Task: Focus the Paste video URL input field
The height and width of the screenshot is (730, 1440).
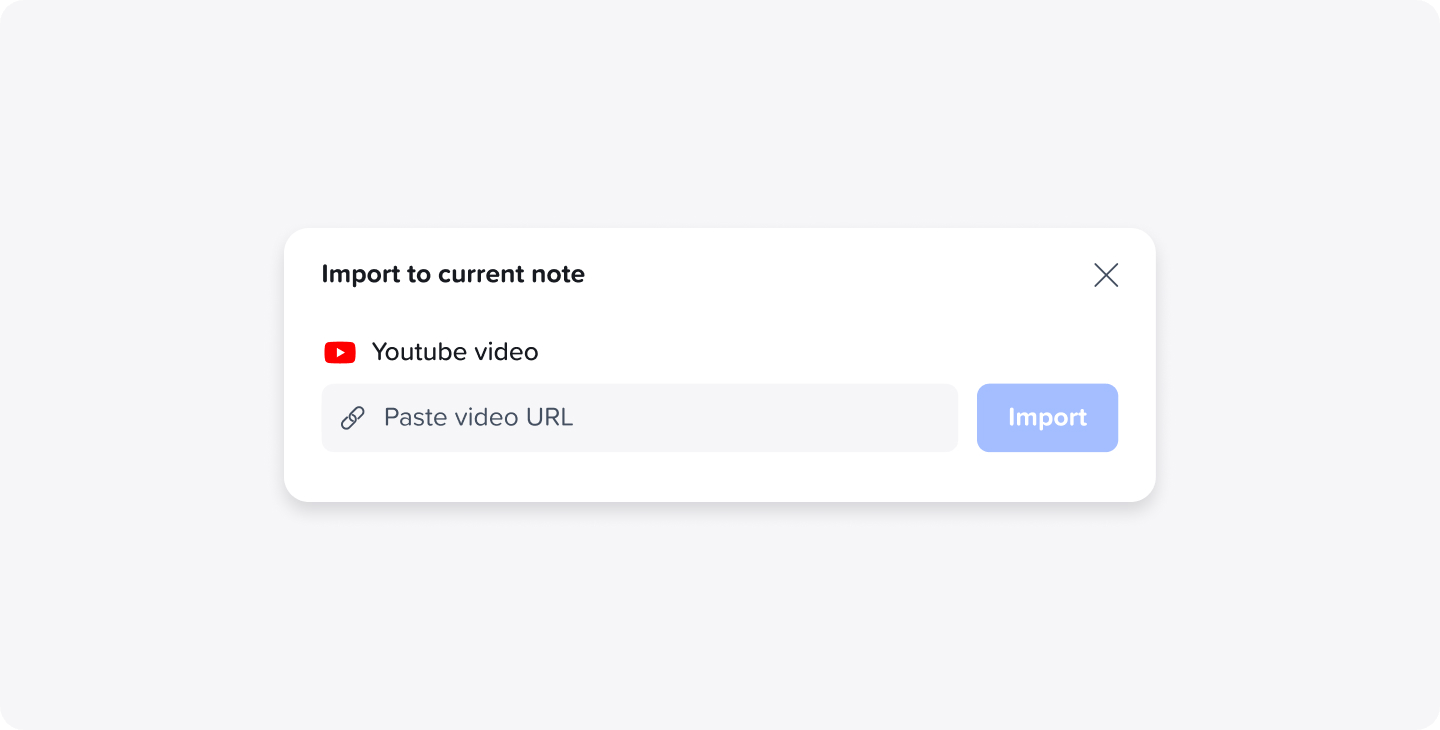Action: coord(640,418)
